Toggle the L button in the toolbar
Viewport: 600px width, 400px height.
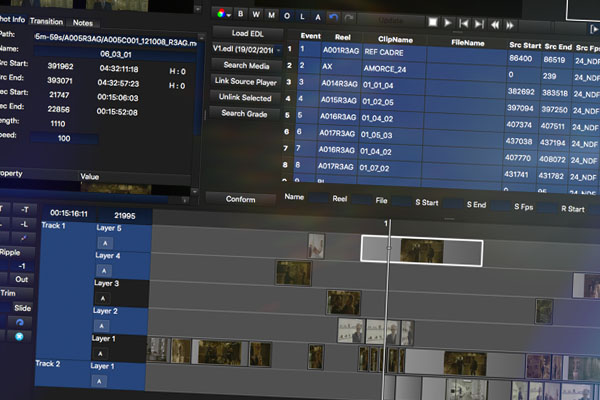tap(302, 16)
